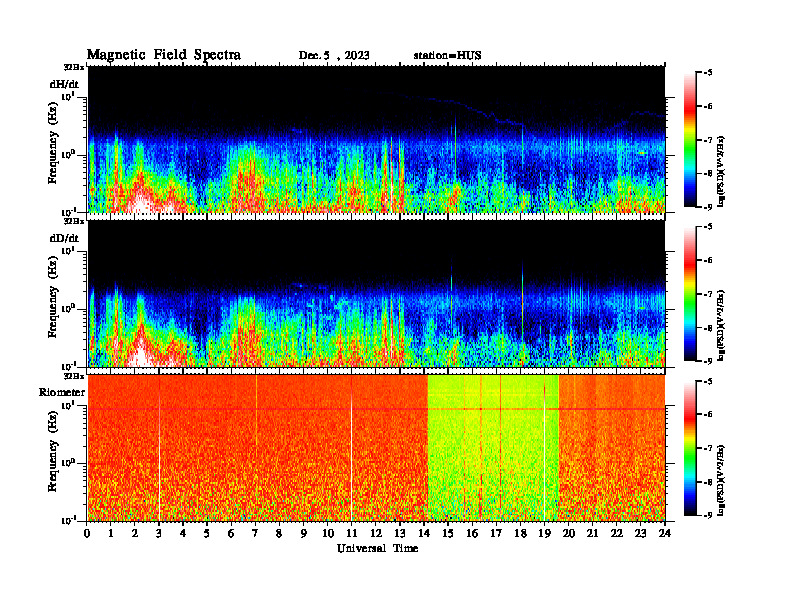Click the "-8" value on Riometer color bar

pos(708,482)
